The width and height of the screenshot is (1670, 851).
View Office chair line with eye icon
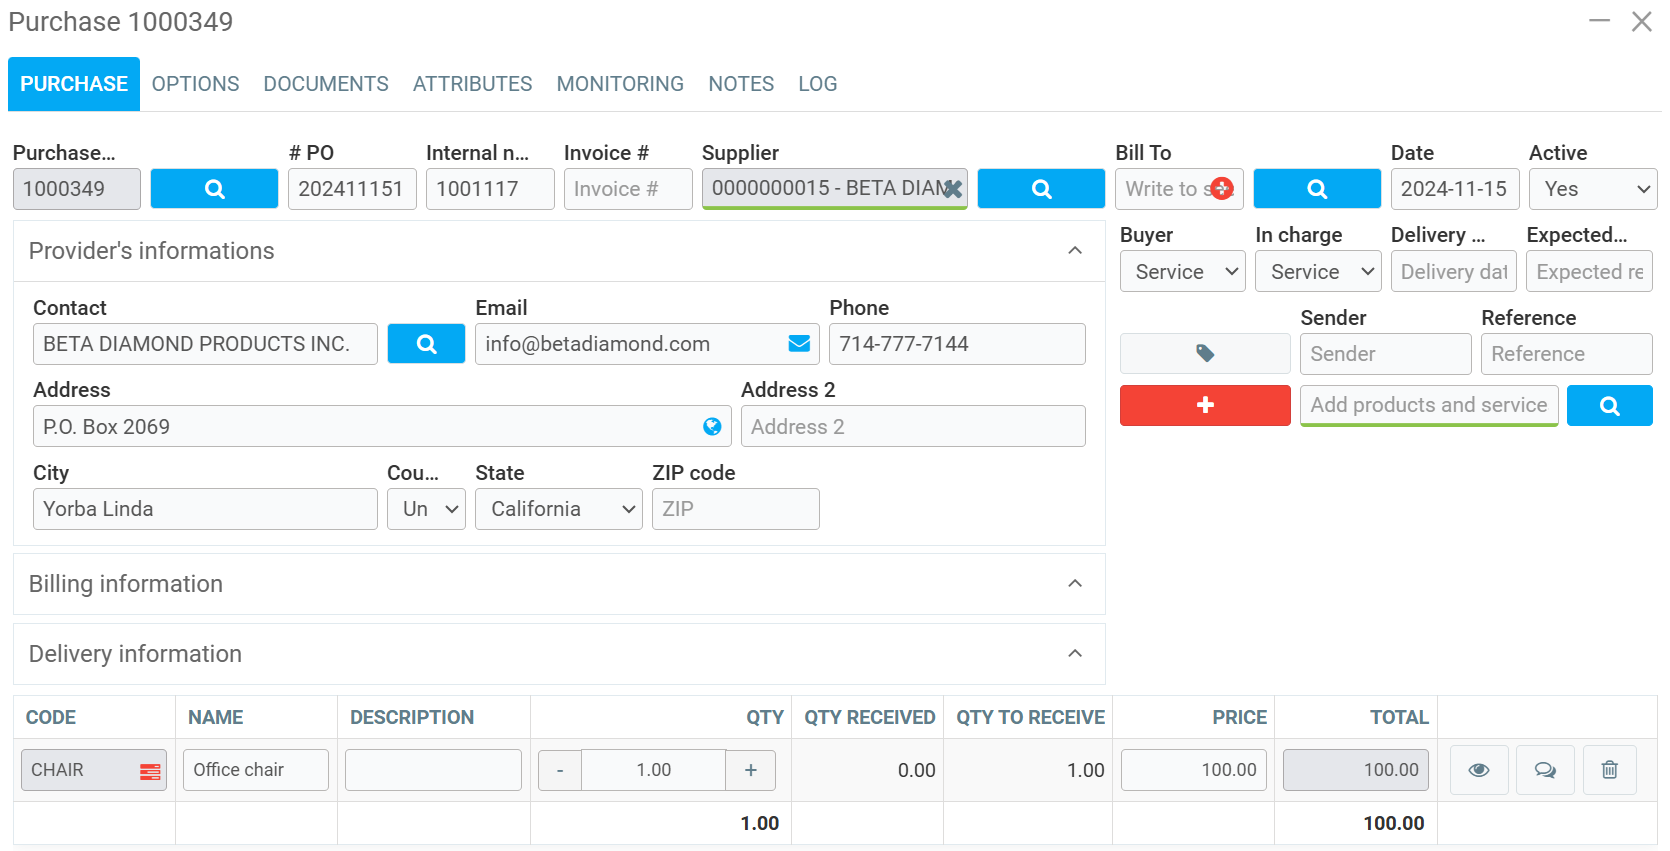click(x=1478, y=770)
